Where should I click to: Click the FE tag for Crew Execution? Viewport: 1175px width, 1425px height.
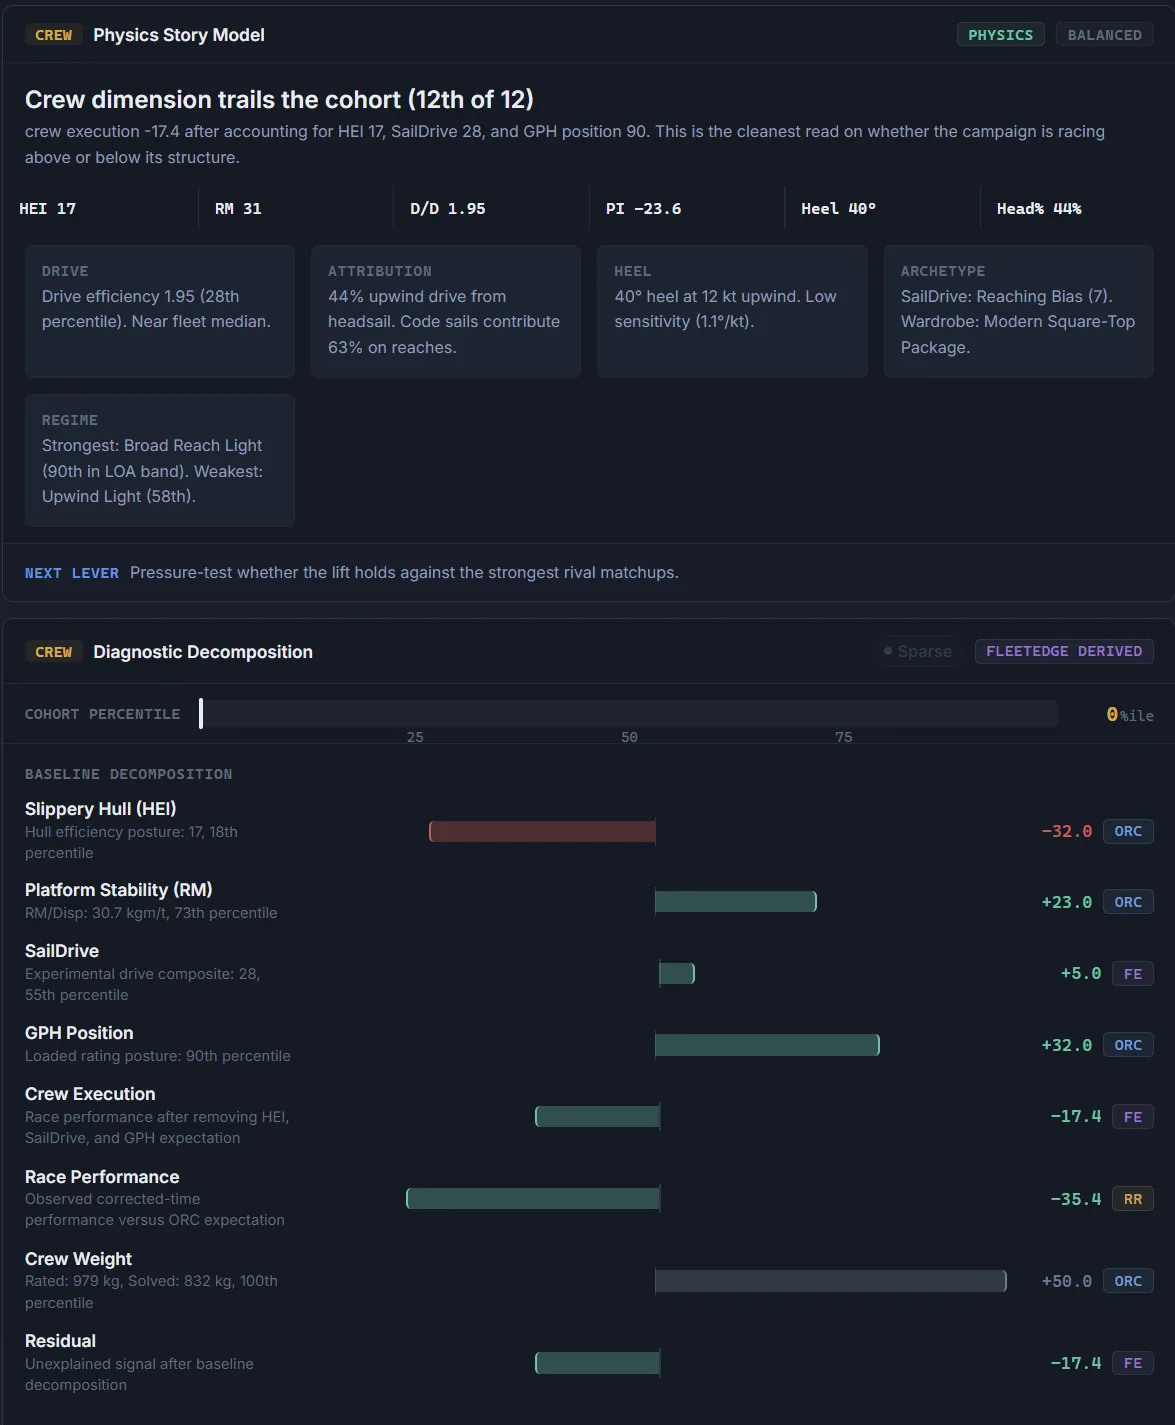(x=1132, y=1117)
